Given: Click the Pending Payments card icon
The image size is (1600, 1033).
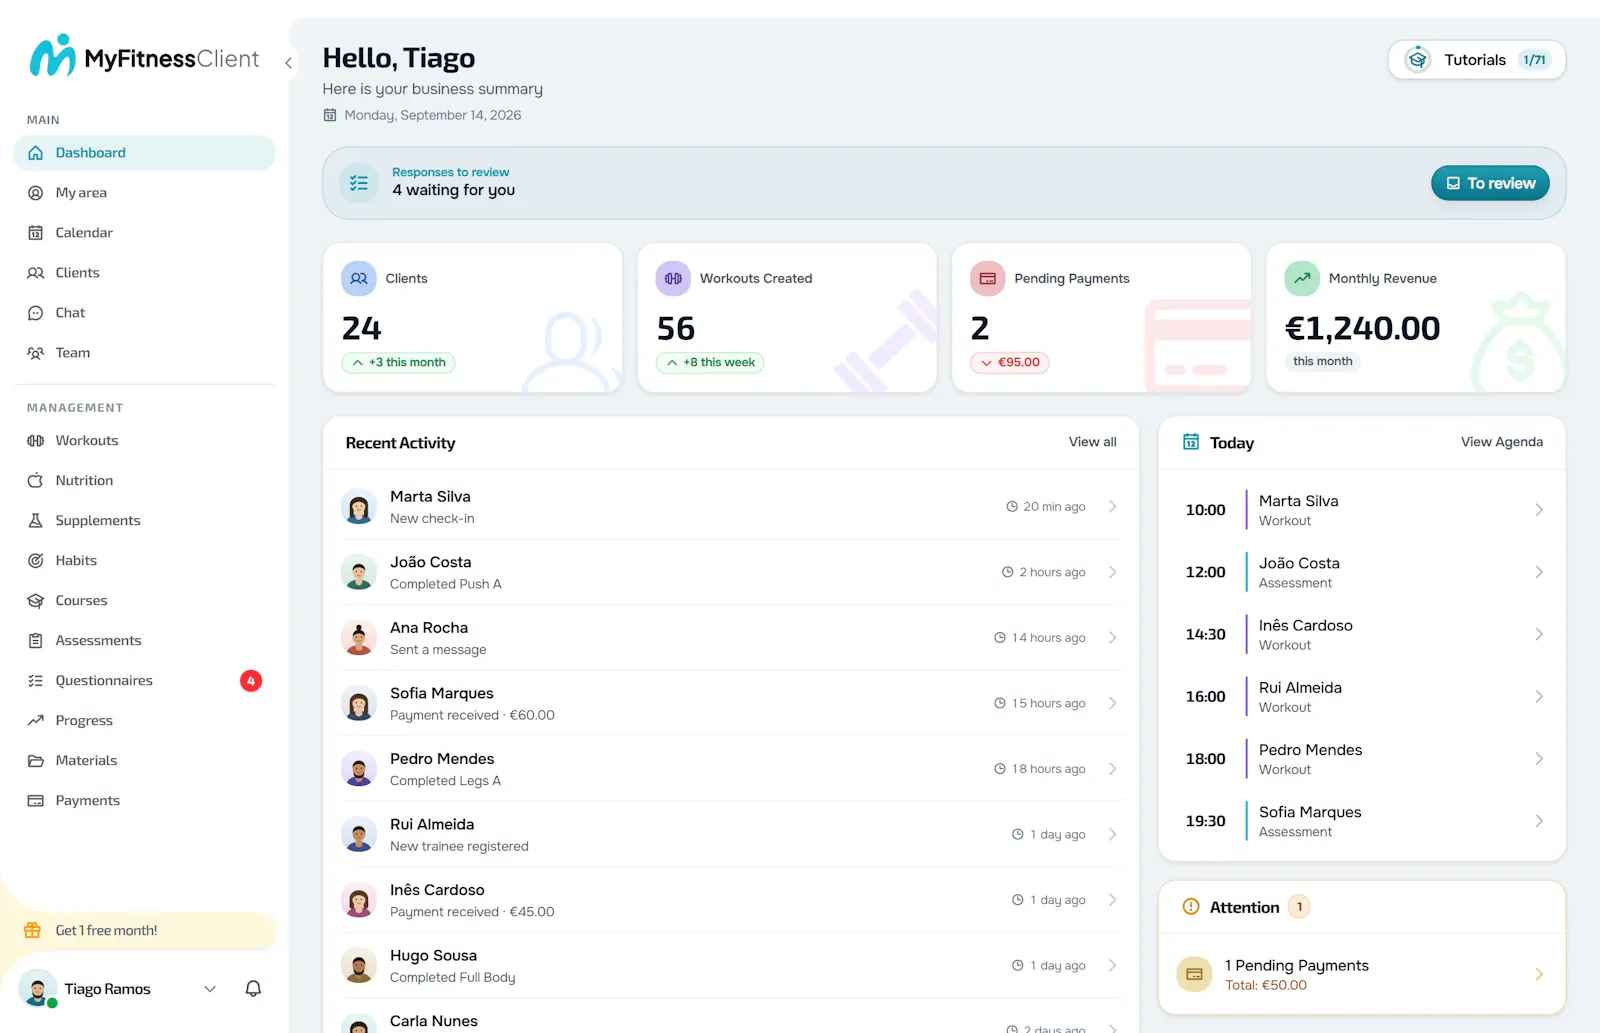Looking at the screenshot, I should pos(987,279).
